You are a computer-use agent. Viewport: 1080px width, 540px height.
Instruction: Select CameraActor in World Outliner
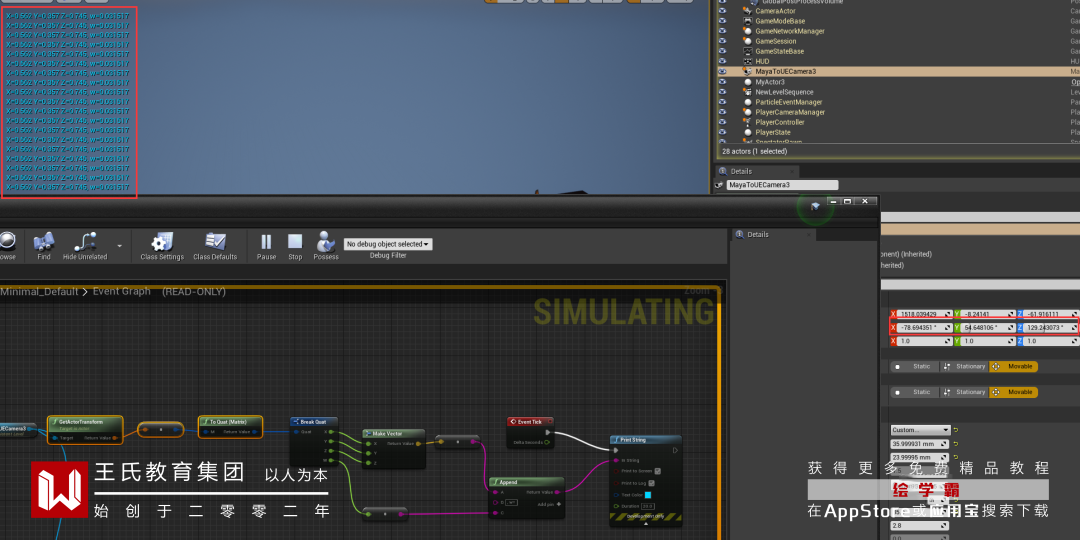point(776,11)
